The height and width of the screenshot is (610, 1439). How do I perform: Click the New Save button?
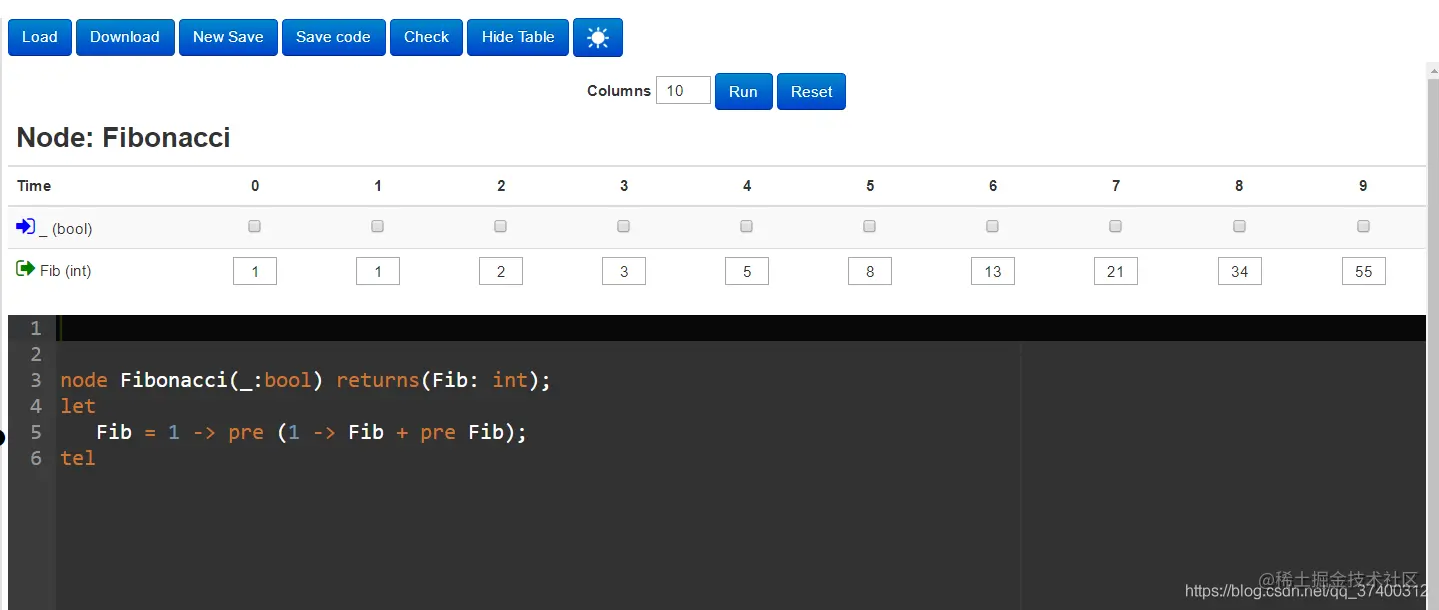(228, 37)
